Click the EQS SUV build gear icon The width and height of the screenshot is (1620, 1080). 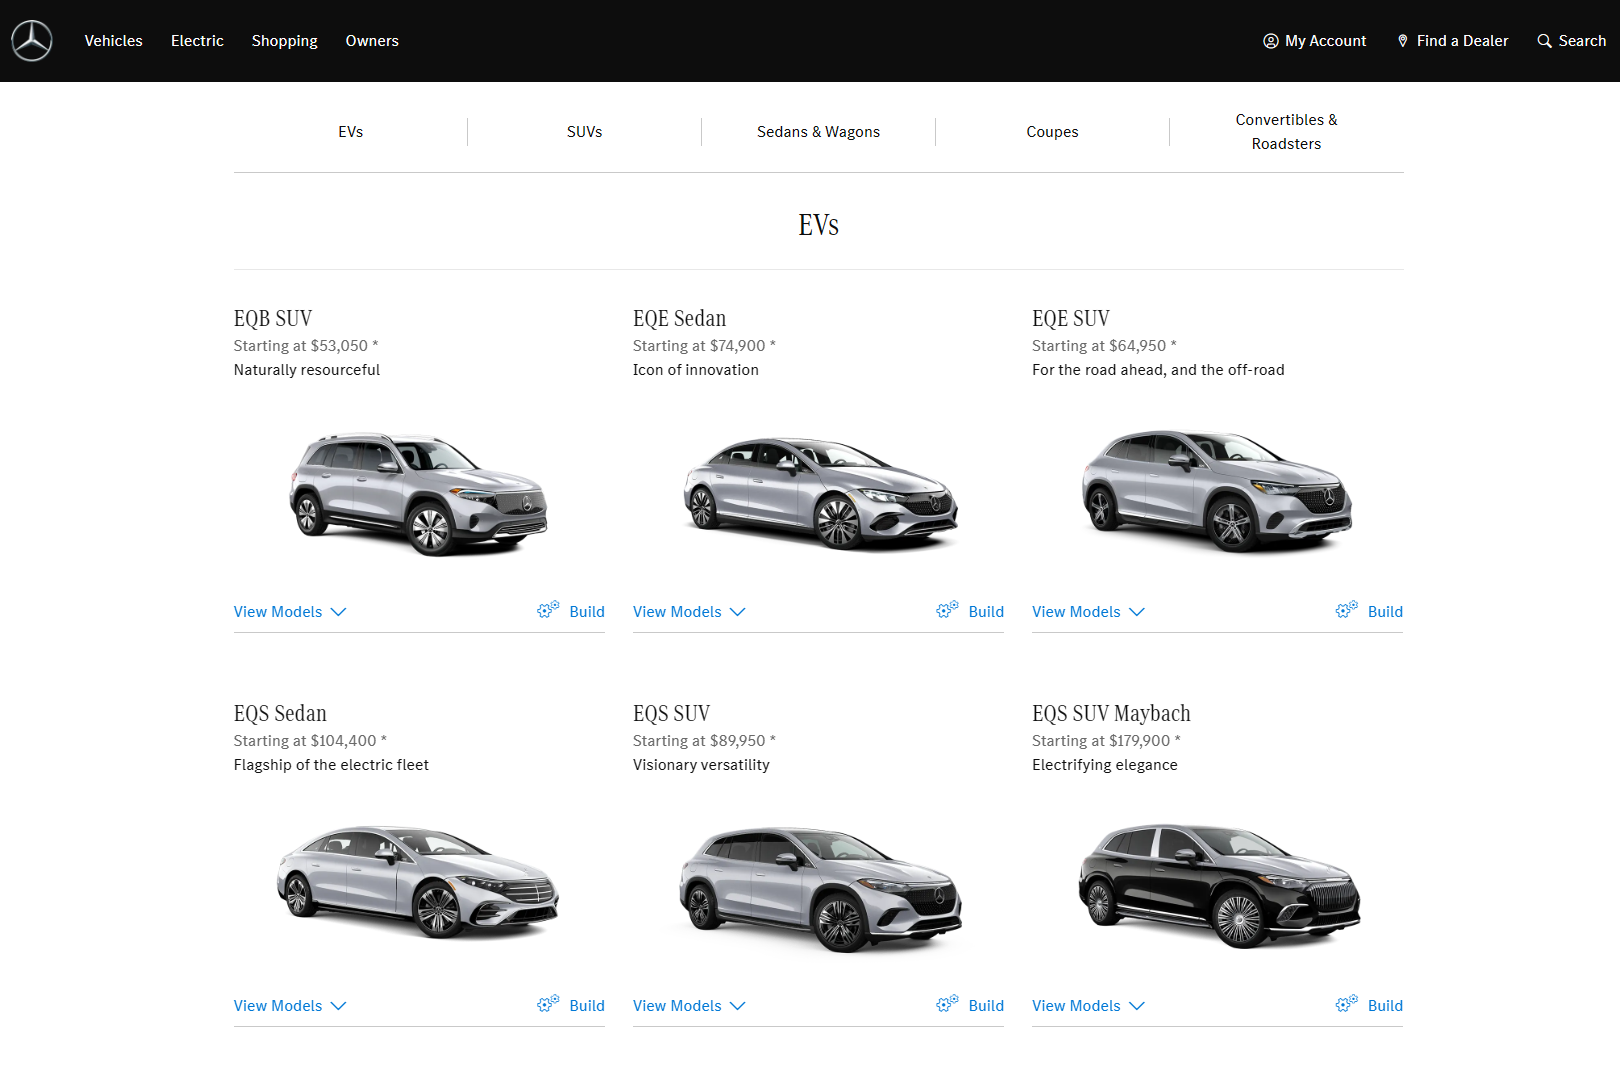click(x=947, y=1003)
